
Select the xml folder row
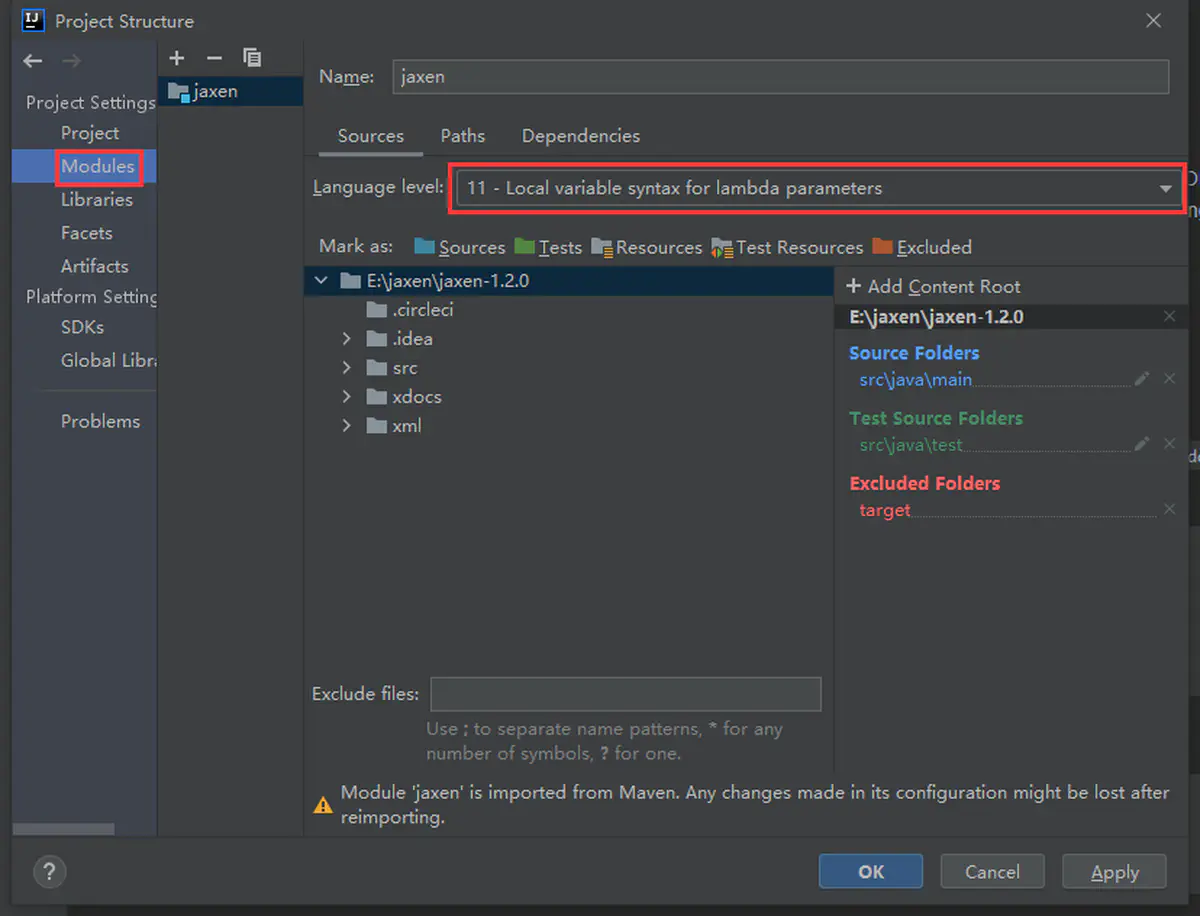[x=569, y=426]
